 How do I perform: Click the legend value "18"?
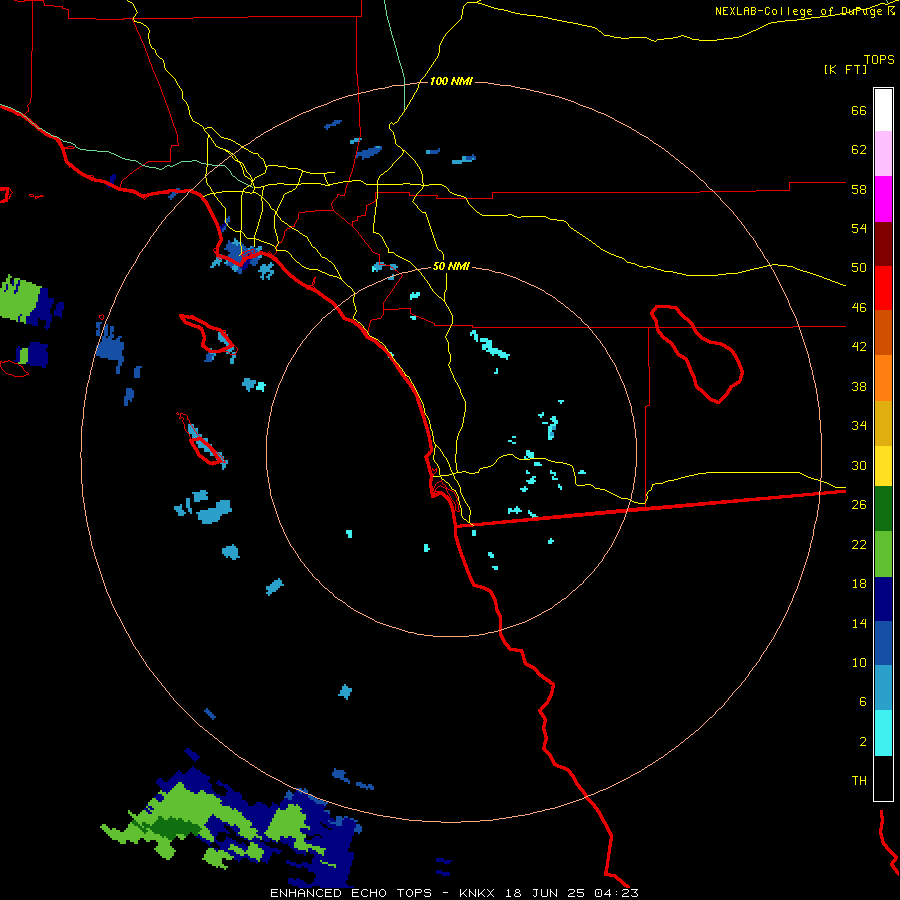pyautogui.click(x=859, y=584)
